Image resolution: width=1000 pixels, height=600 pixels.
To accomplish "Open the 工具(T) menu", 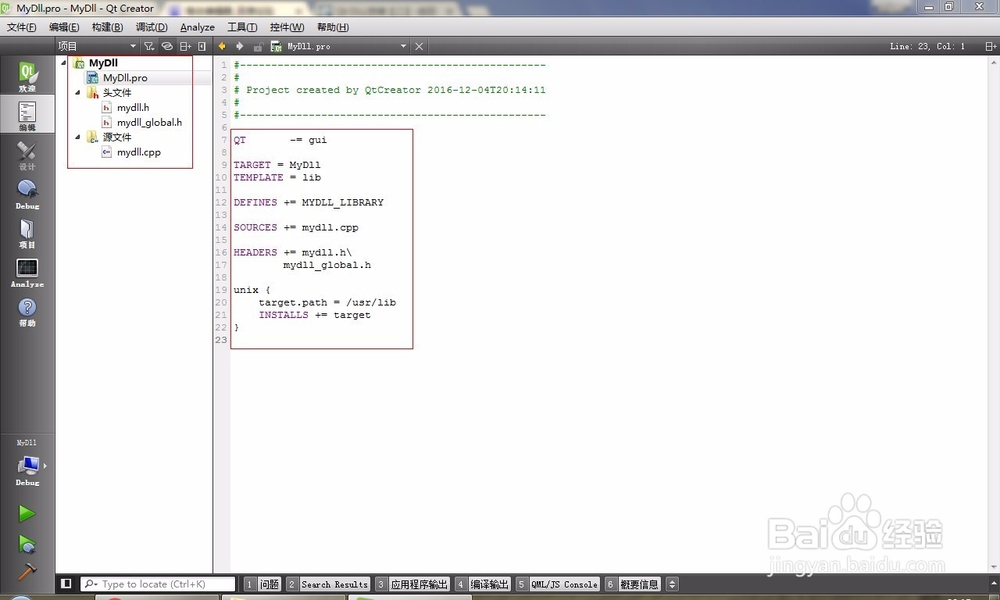I will [242, 27].
